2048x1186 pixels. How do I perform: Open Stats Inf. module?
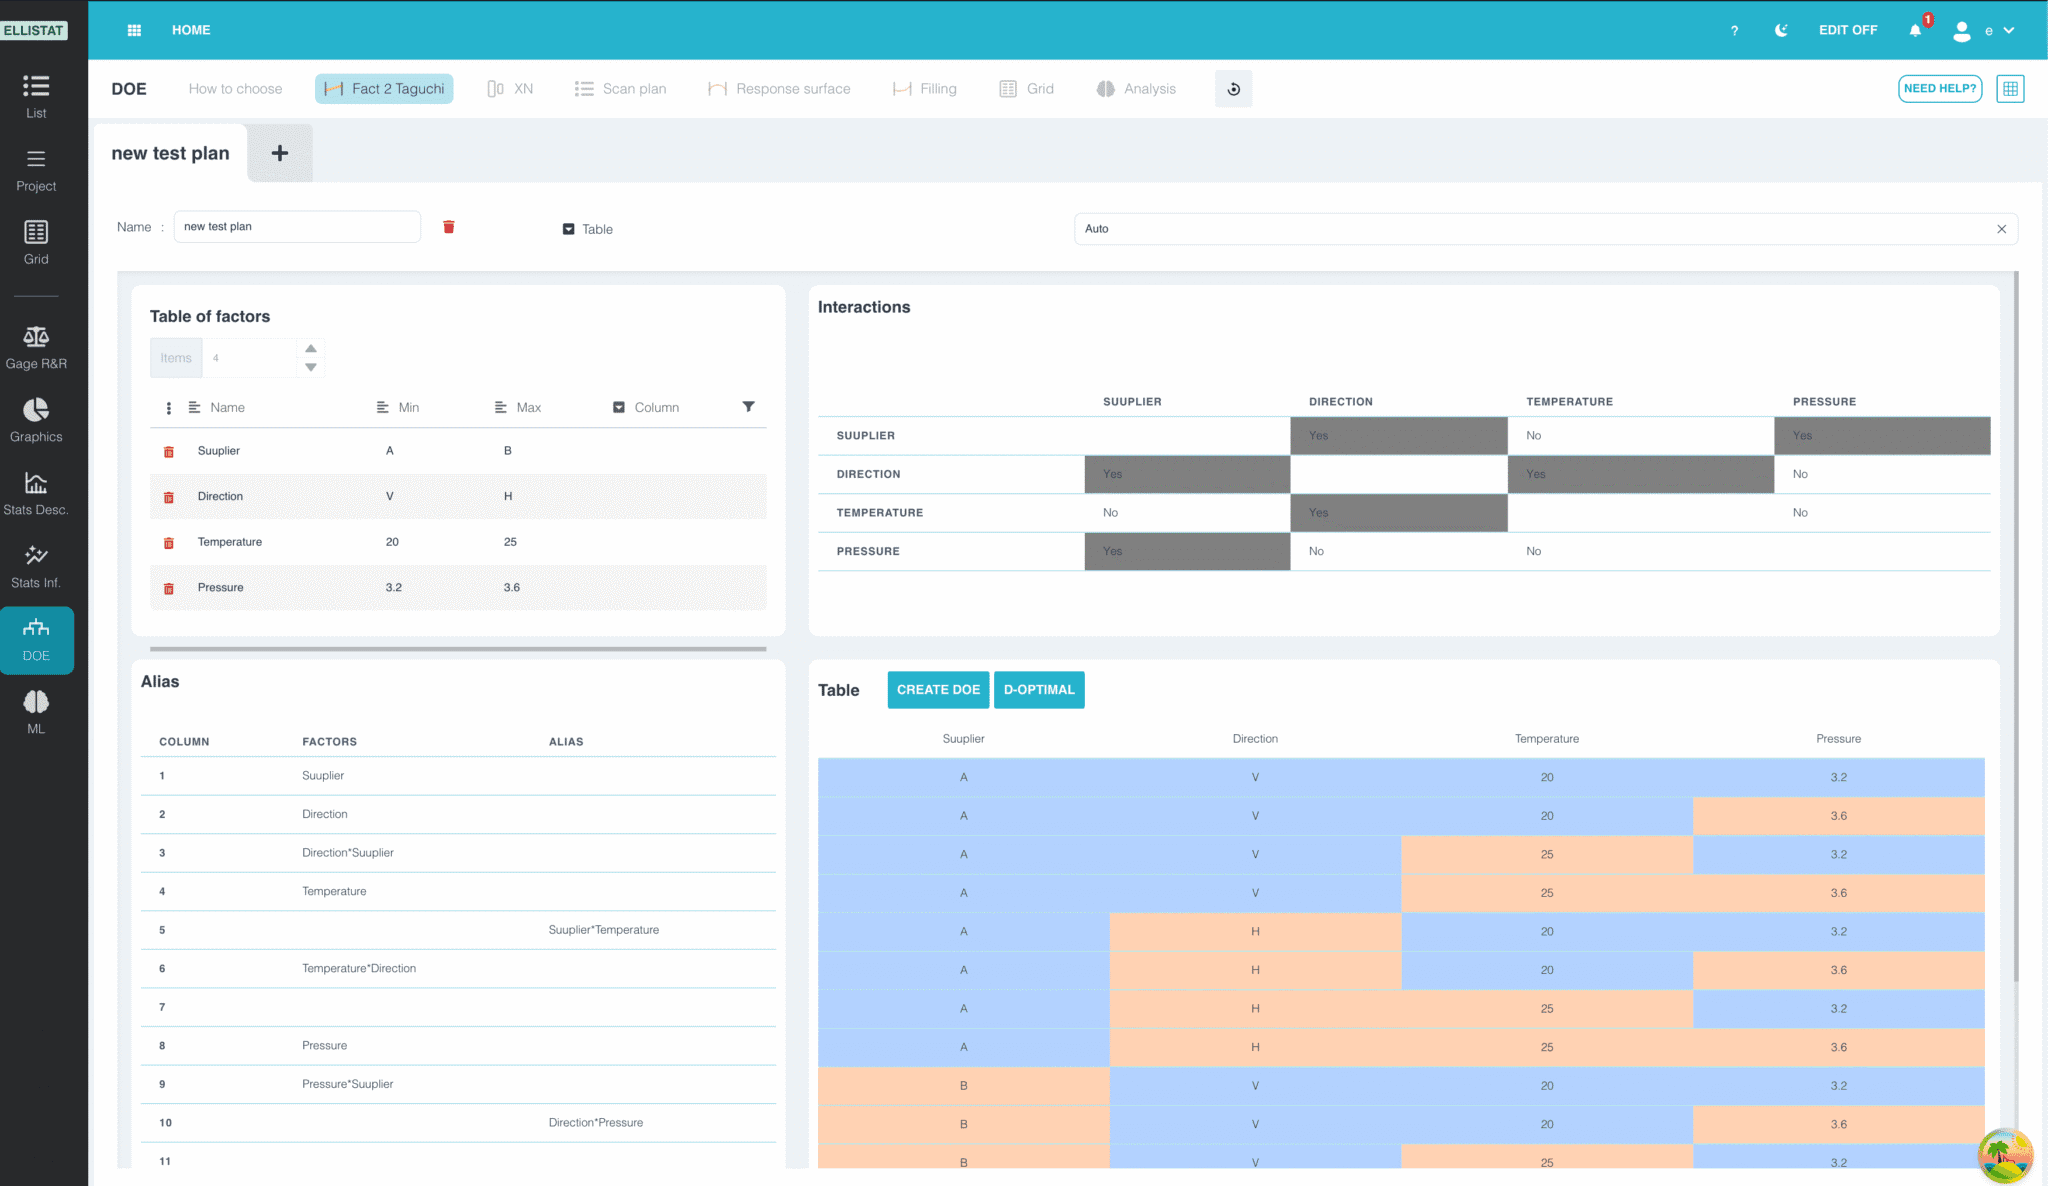coord(36,567)
